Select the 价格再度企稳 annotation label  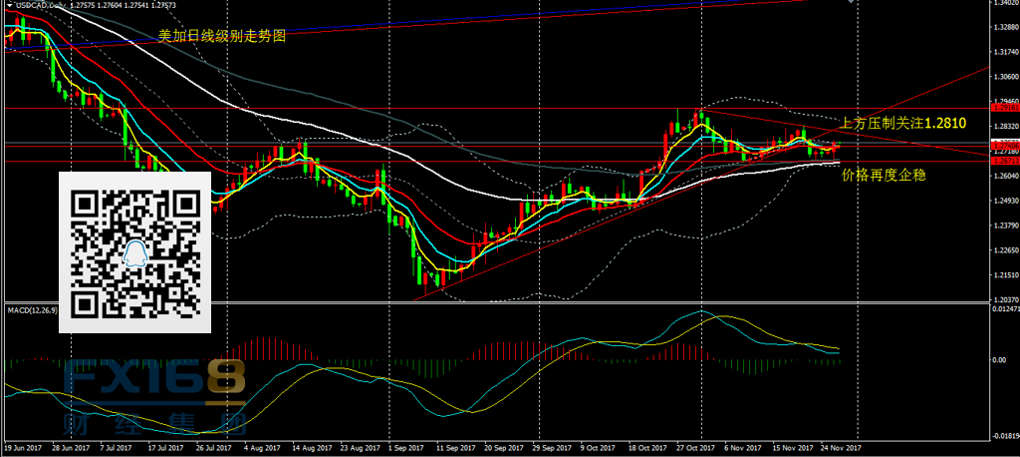pyautogui.click(x=884, y=174)
